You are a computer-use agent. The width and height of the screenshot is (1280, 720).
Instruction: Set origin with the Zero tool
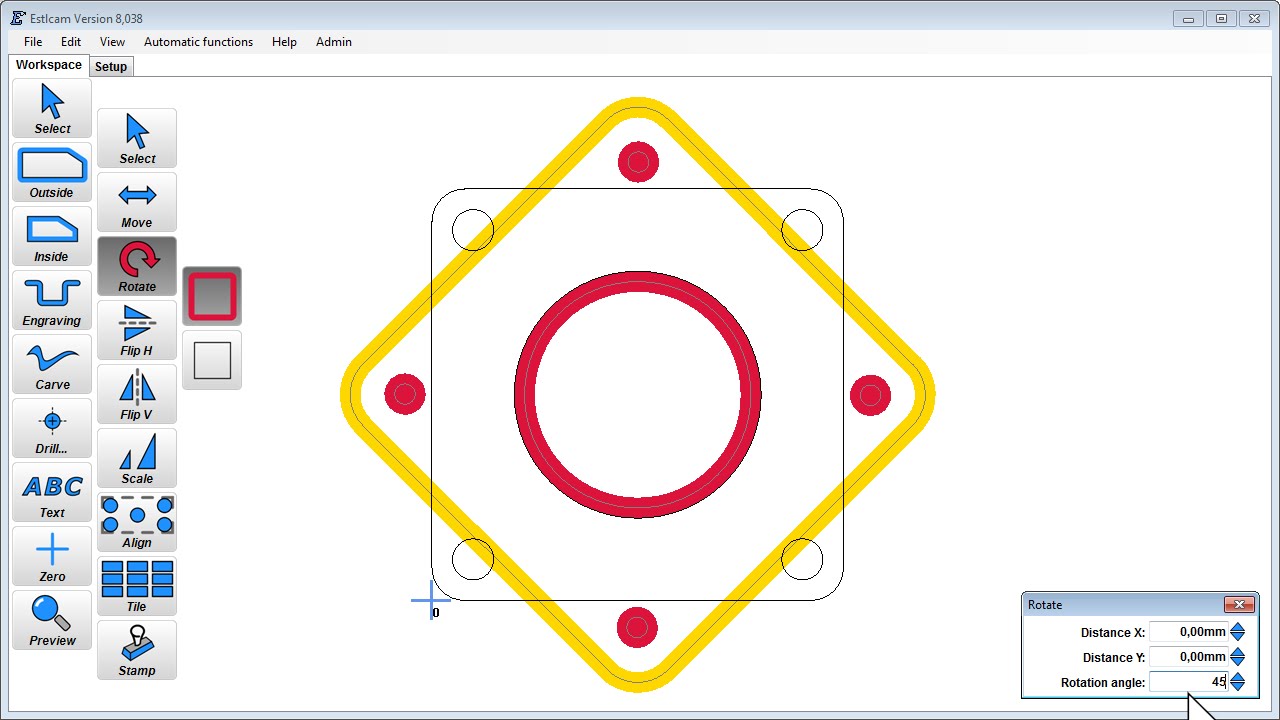point(52,556)
